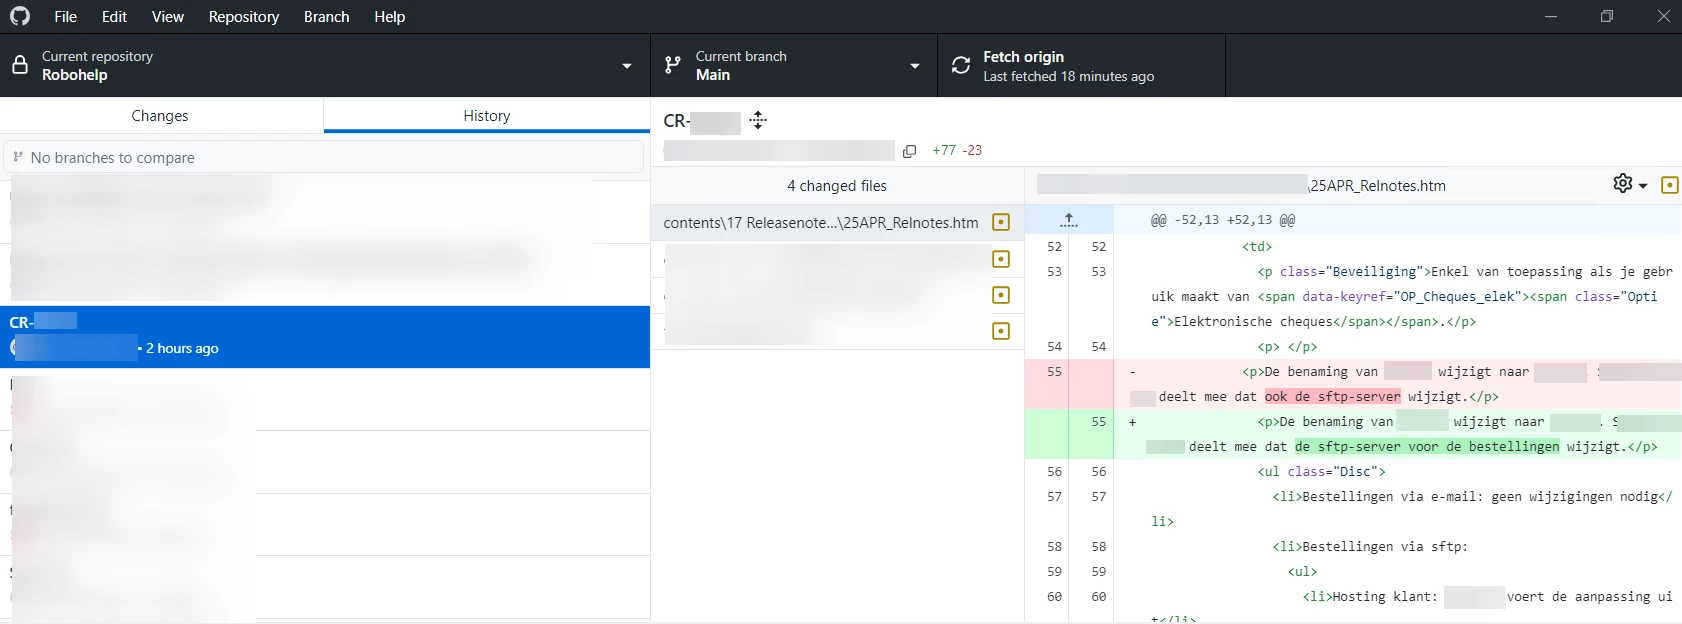The height and width of the screenshot is (624, 1682).
Task: Click the branch icon beside Current branch
Action: 673,66
